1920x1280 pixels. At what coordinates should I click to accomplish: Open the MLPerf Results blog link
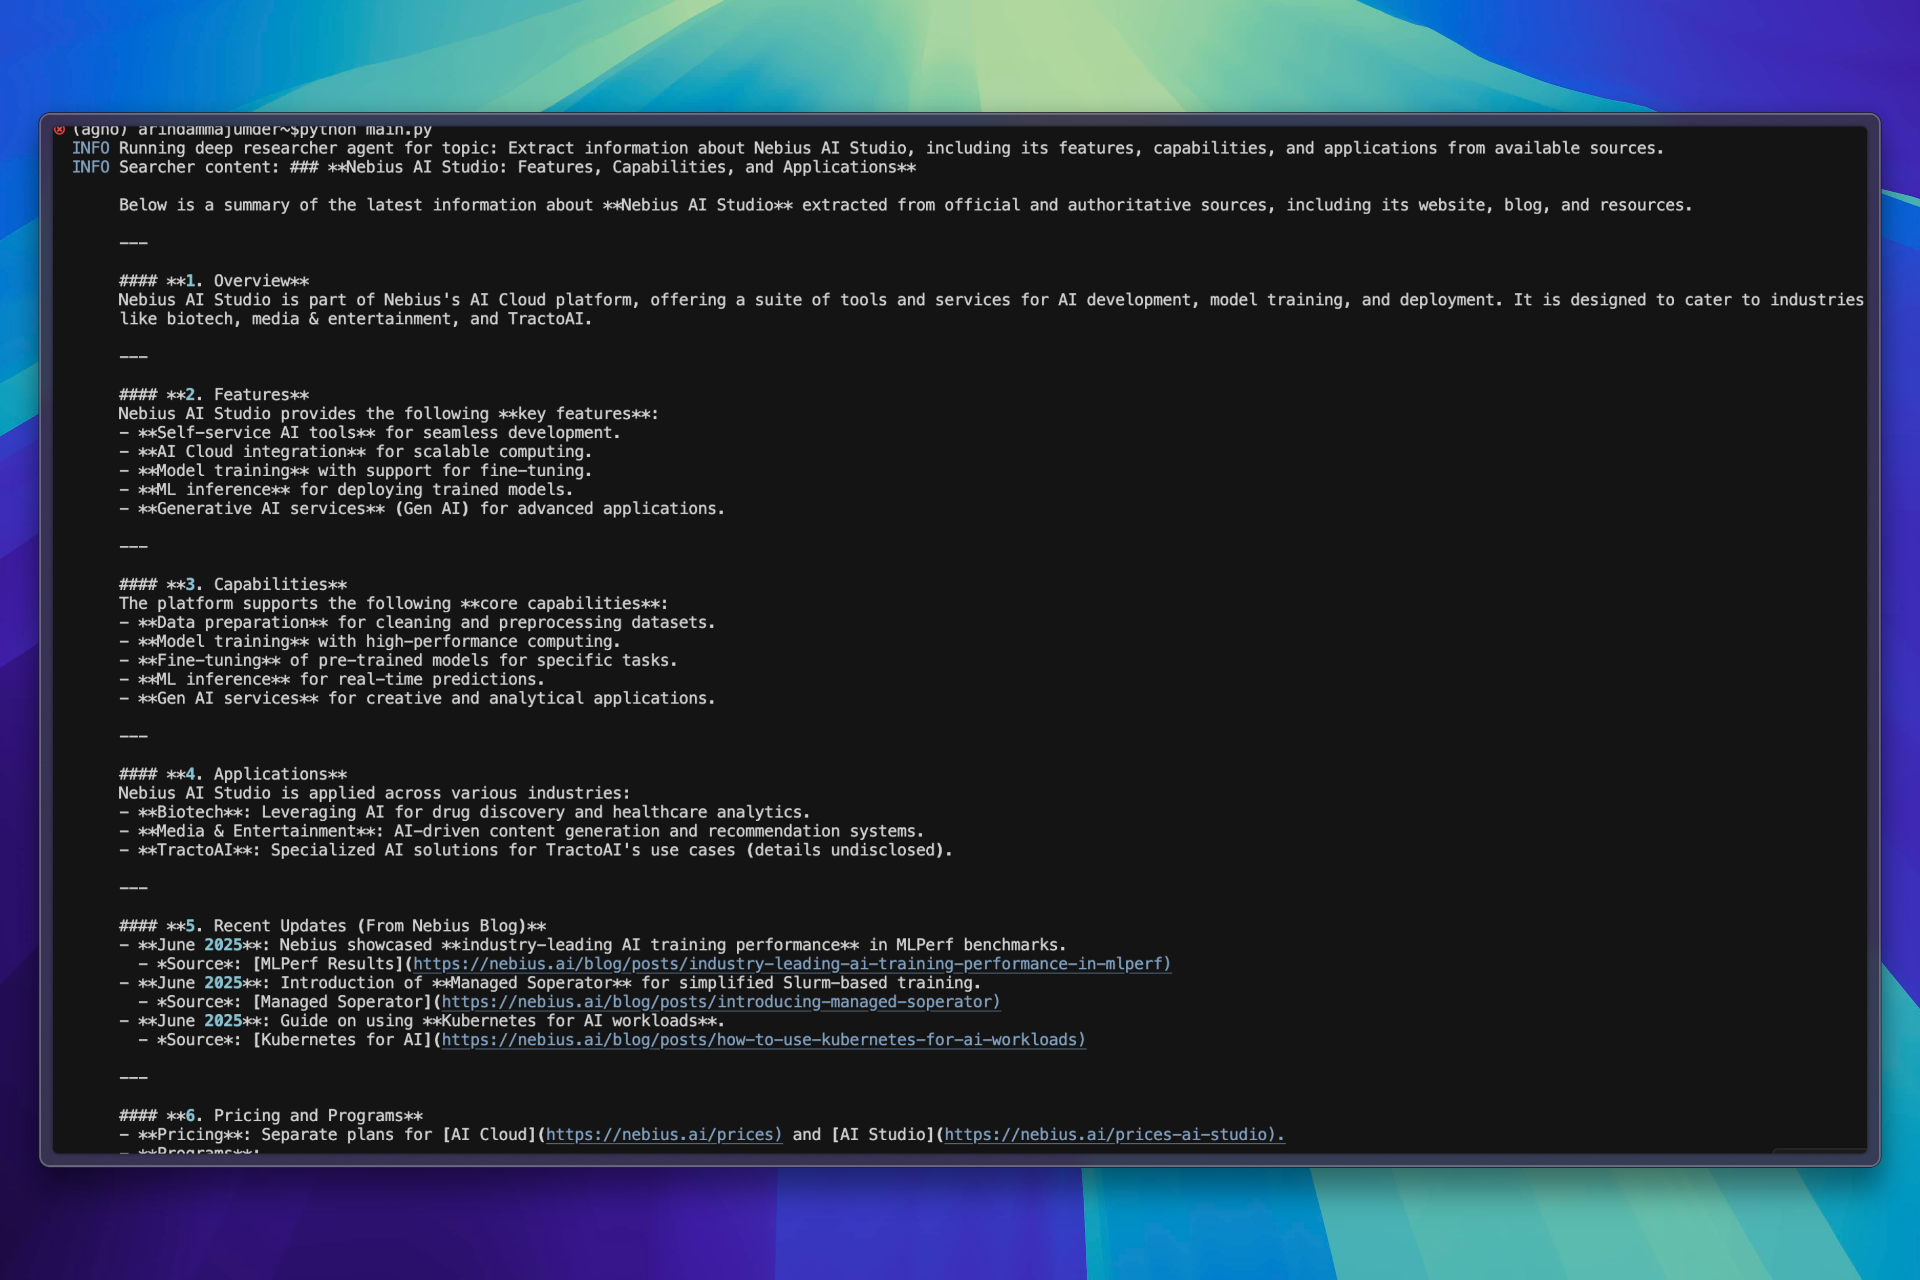[x=791, y=964]
